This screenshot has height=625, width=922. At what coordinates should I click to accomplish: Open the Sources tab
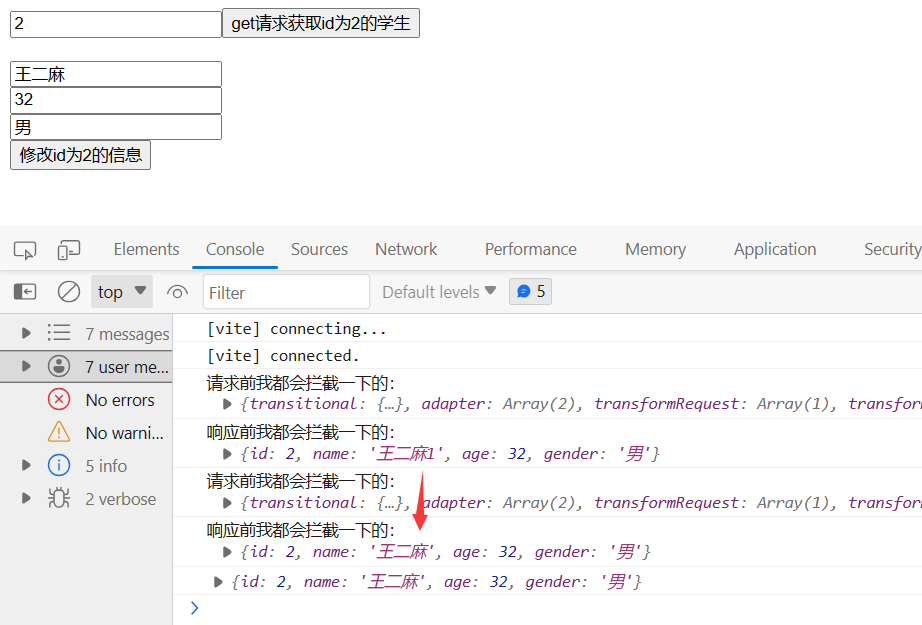click(x=319, y=249)
